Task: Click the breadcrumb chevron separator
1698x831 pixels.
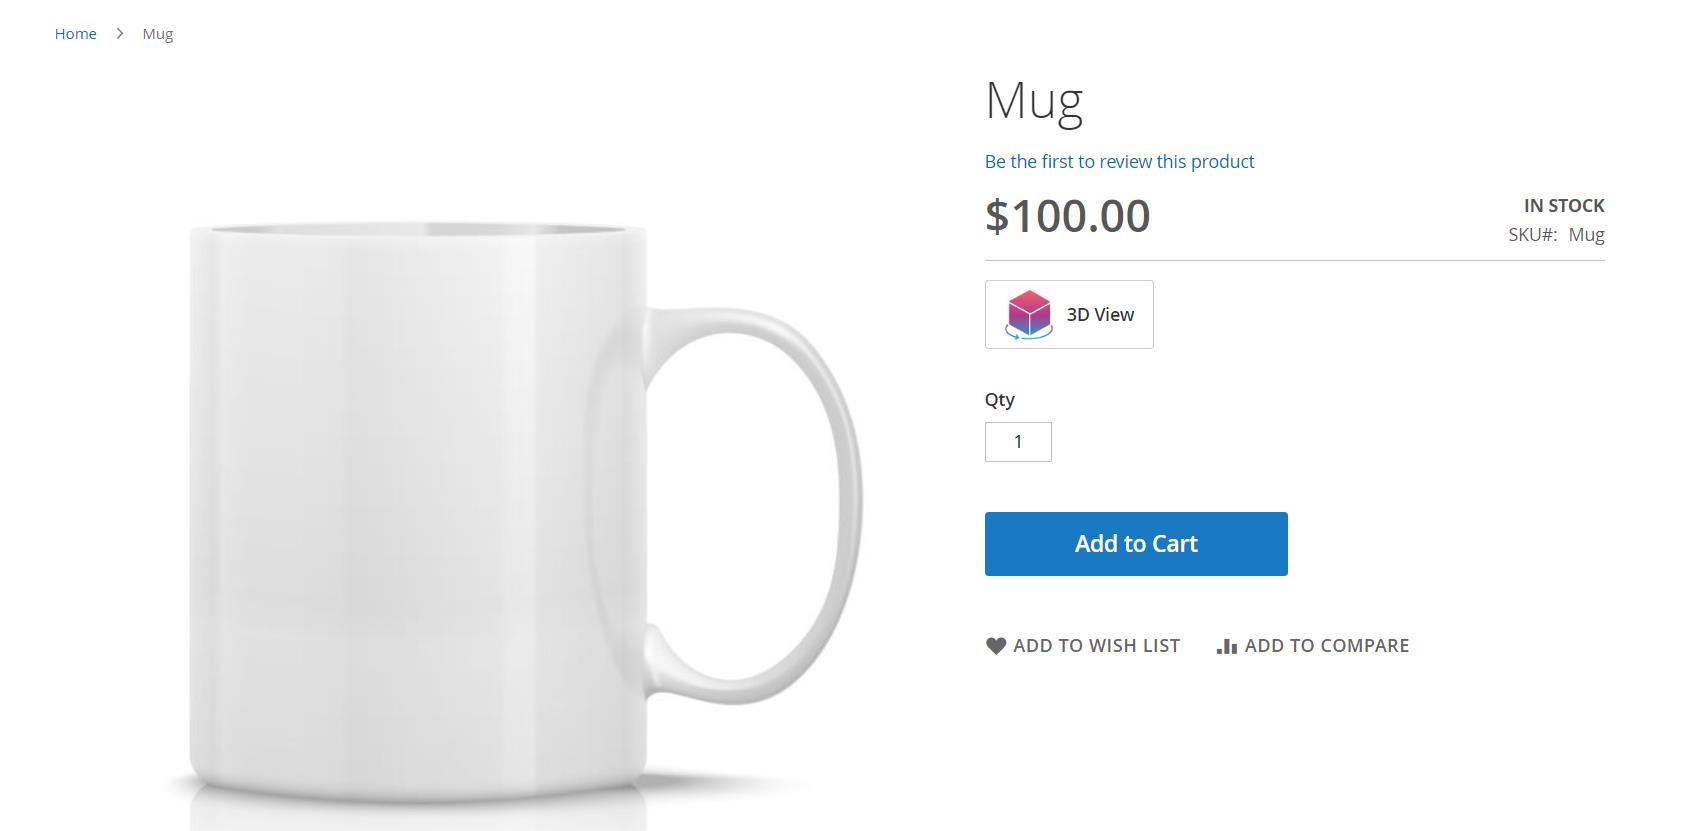Action: click(120, 34)
